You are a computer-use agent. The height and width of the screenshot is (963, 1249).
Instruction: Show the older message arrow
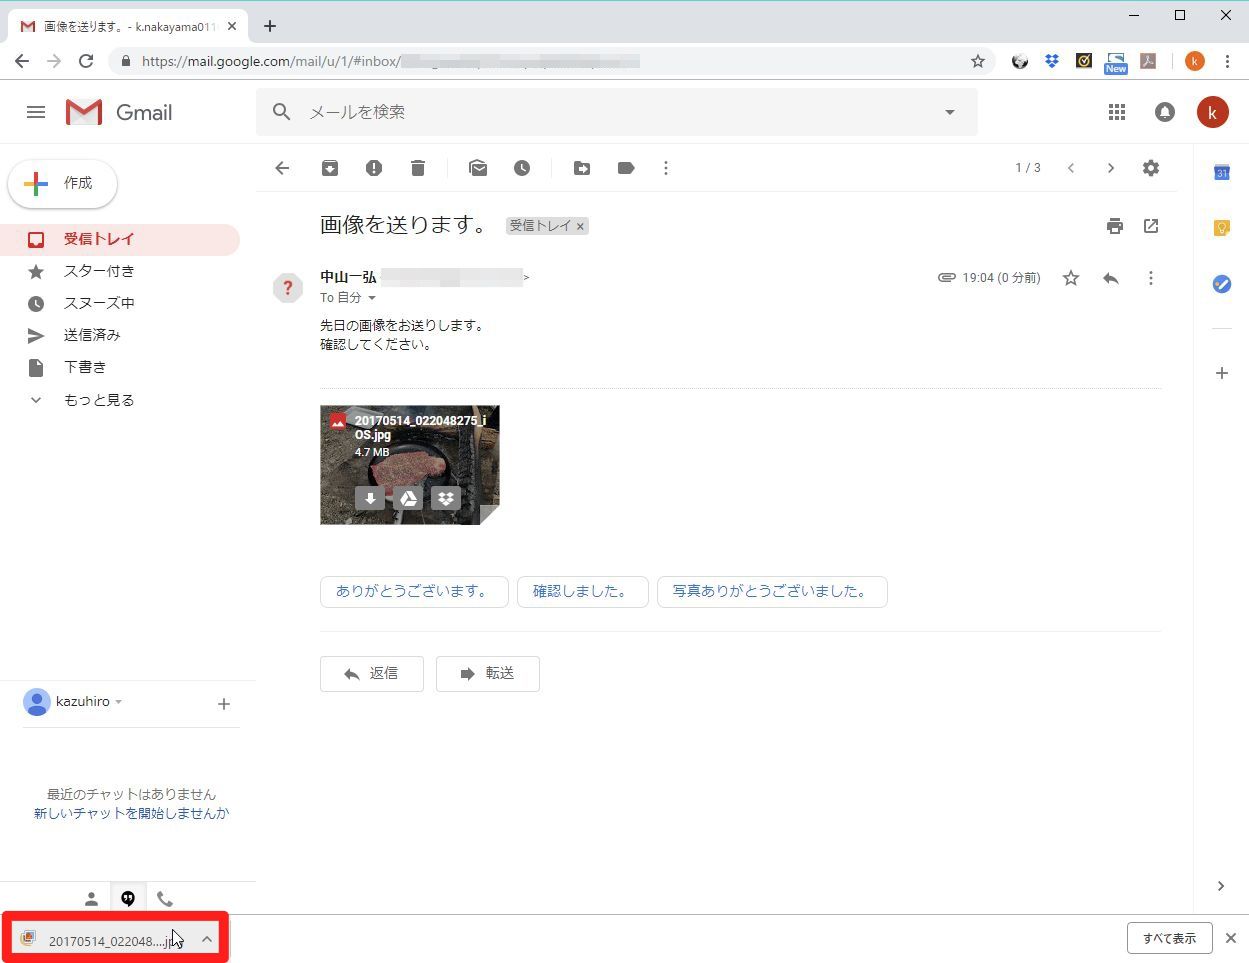tap(1111, 168)
